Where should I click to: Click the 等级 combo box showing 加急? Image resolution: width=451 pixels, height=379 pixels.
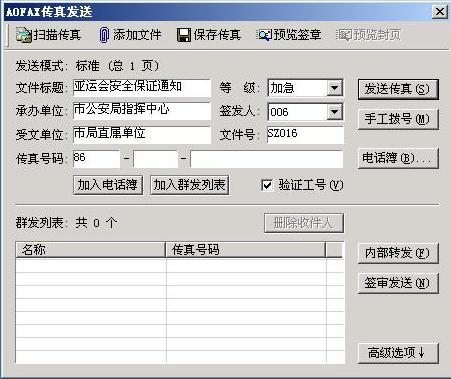[305, 88]
